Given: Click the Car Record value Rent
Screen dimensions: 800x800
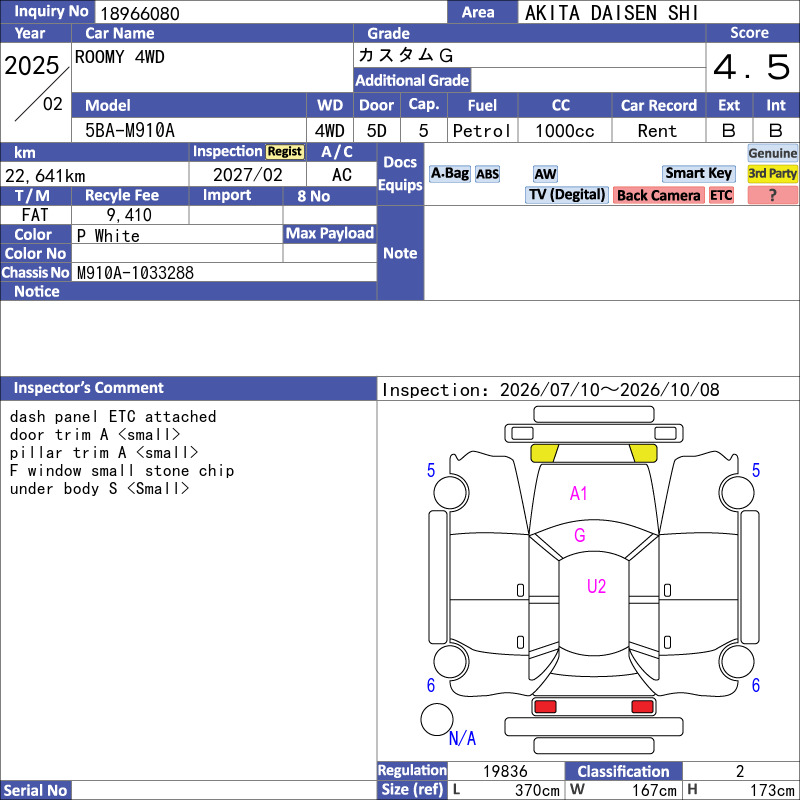Looking at the screenshot, I should tap(657, 131).
